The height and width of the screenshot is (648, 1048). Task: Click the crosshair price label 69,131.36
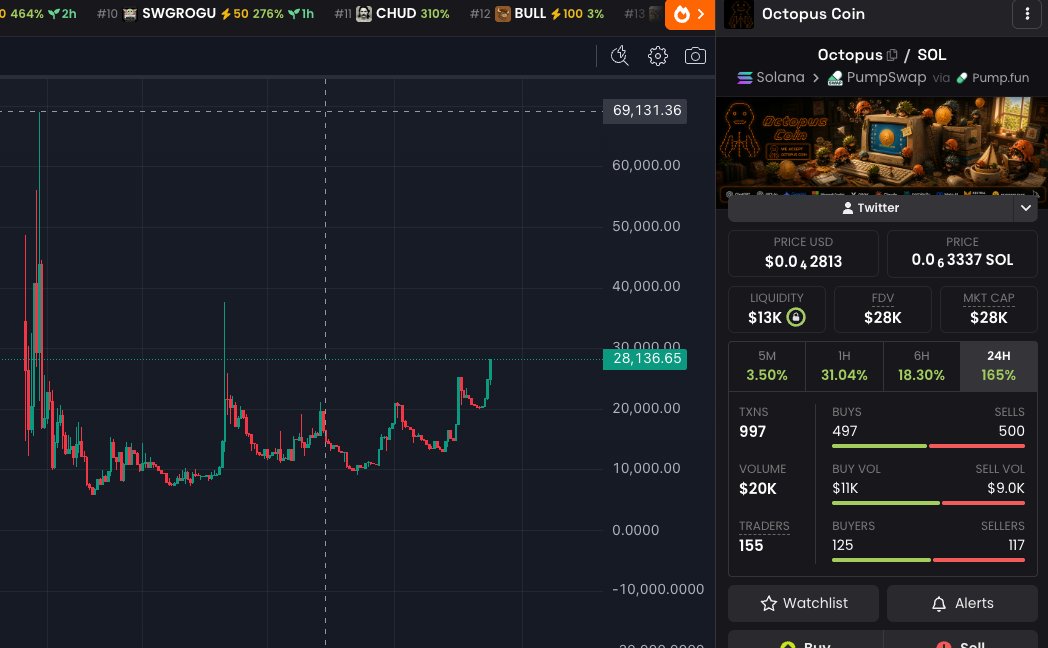645,111
